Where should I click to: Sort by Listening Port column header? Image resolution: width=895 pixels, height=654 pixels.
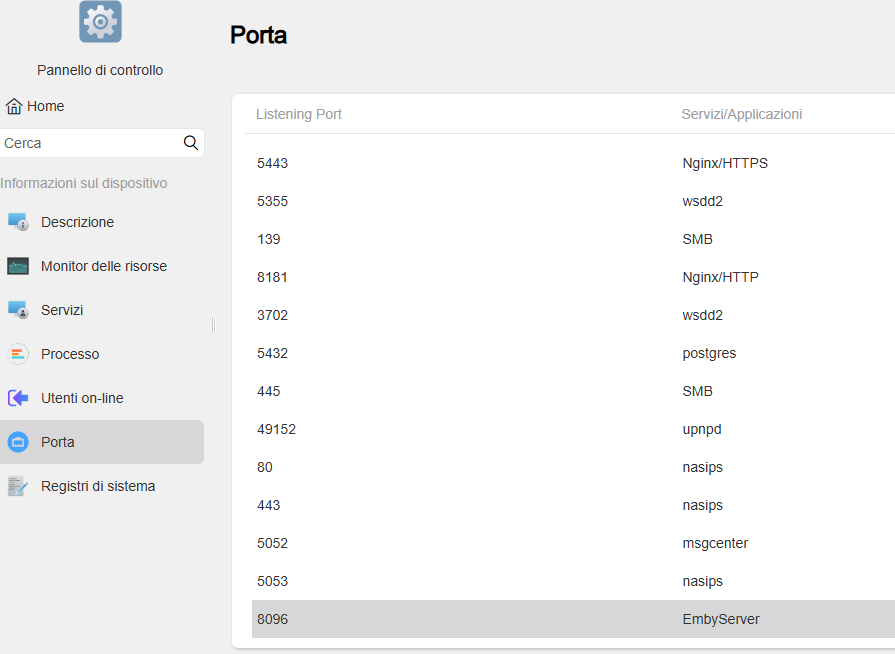pyautogui.click(x=299, y=114)
